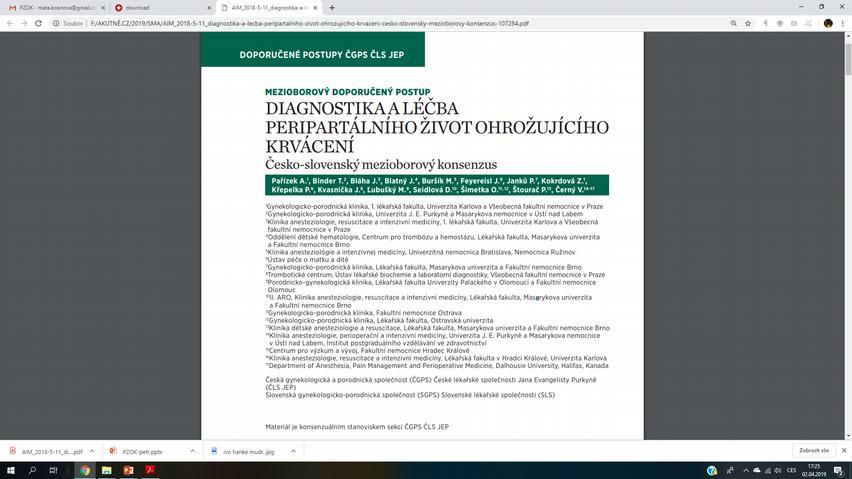The height and width of the screenshot is (479, 852).
Task: Click the scrollbar up arrow
Action: click(x=848, y=36)
